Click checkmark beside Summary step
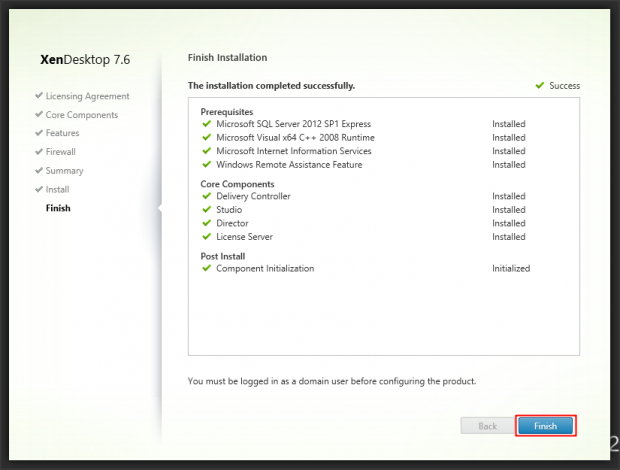Screen dimensions: 620x470 39,170
